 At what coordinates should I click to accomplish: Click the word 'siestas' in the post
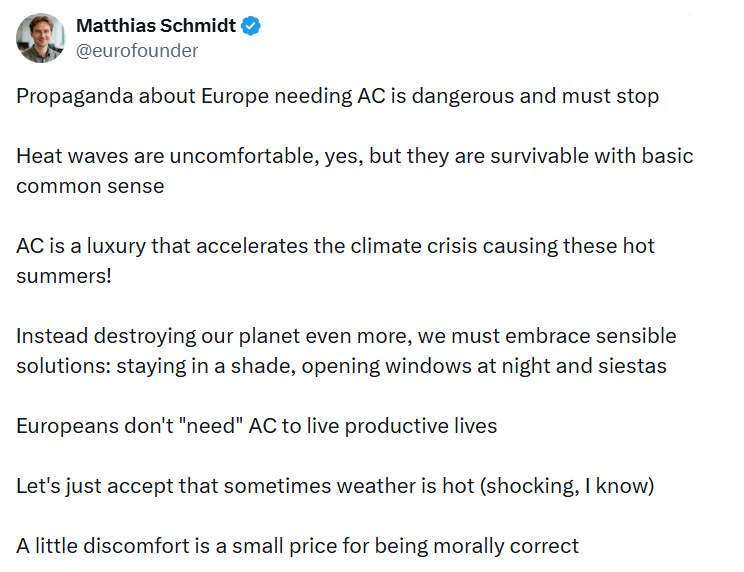click(632, 366)
